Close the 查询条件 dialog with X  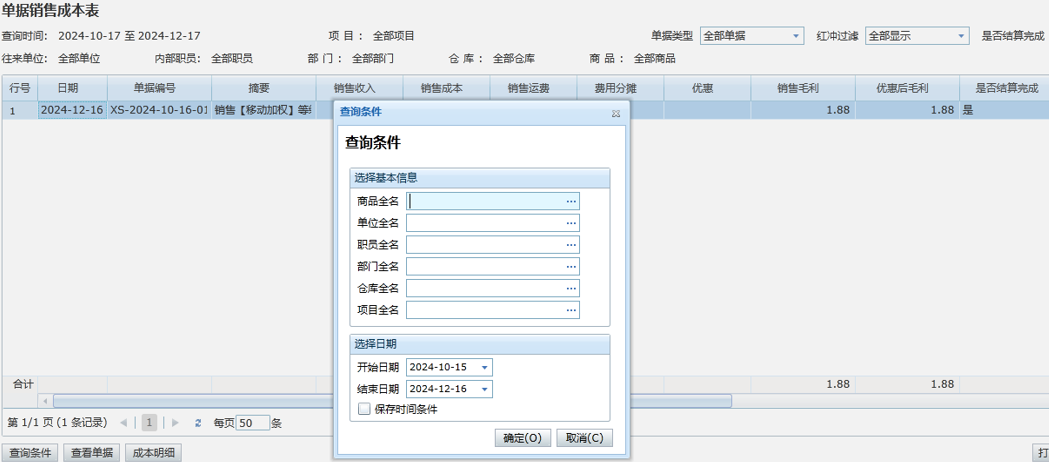pos(616,113)
